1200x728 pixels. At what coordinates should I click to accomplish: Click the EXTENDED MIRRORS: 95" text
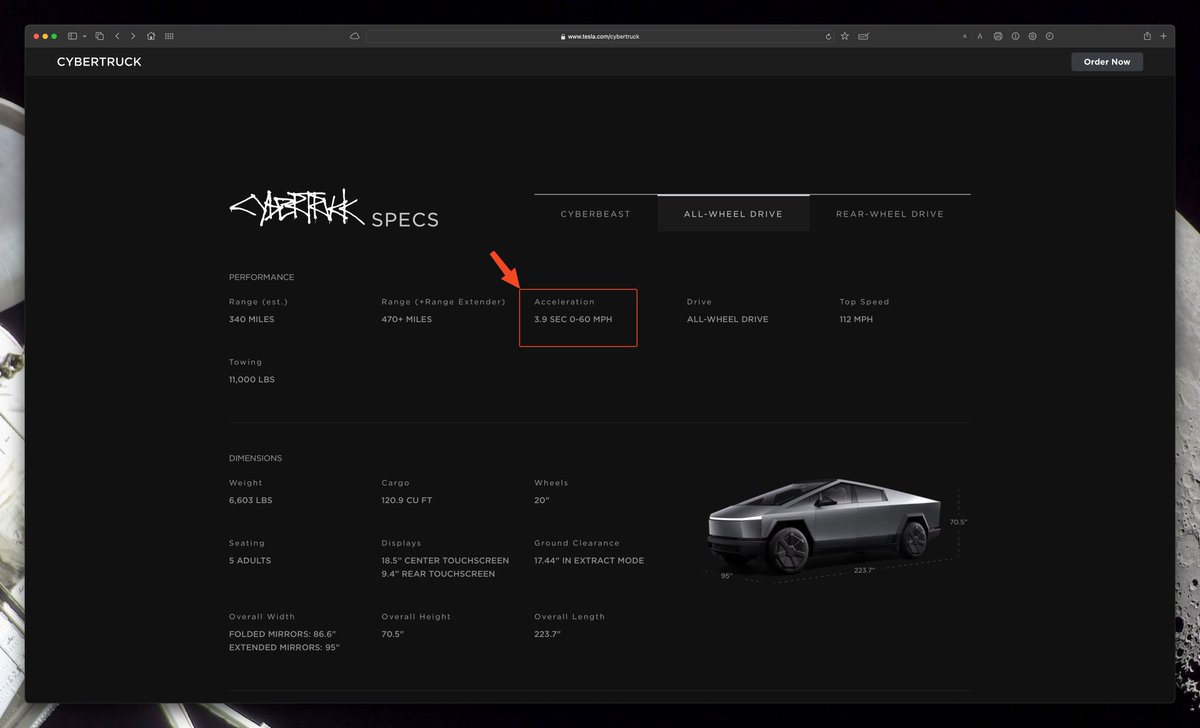click(285, 648)
